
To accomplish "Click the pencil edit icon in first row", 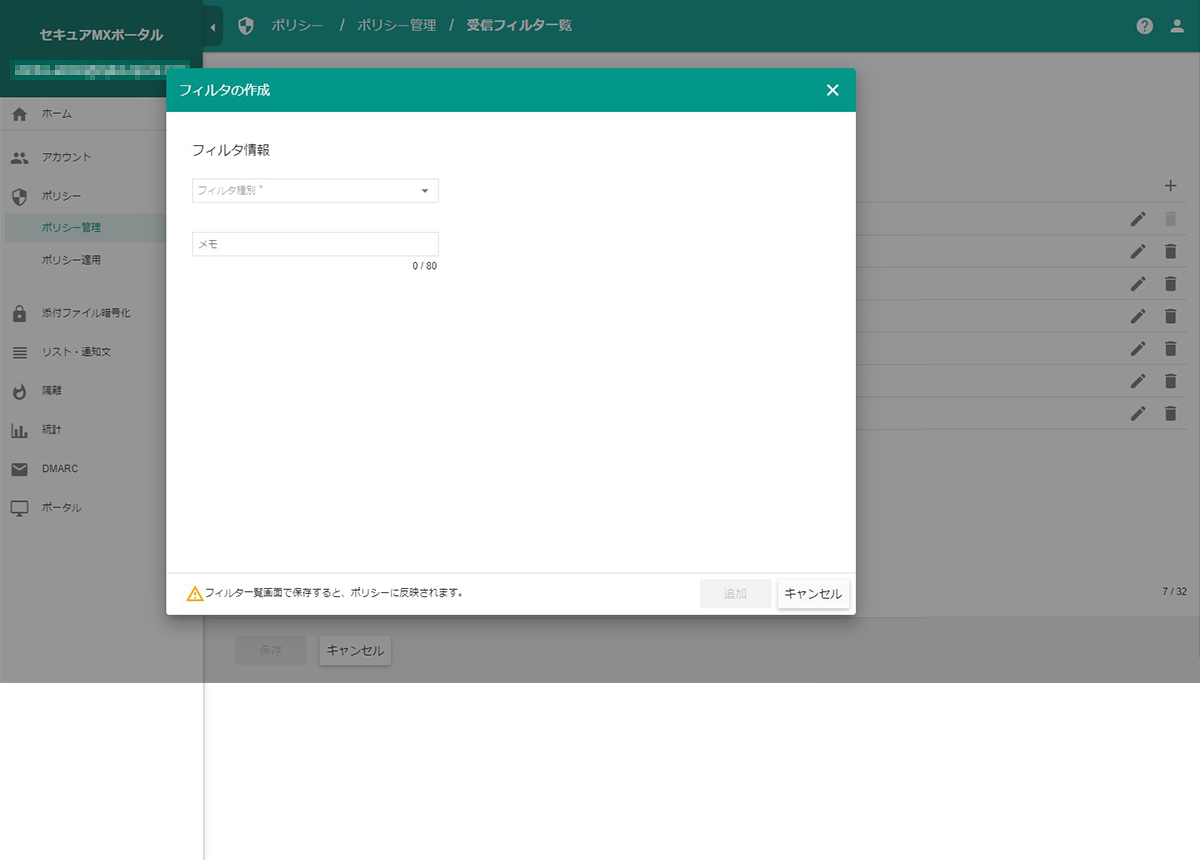I will [1137, 219].
